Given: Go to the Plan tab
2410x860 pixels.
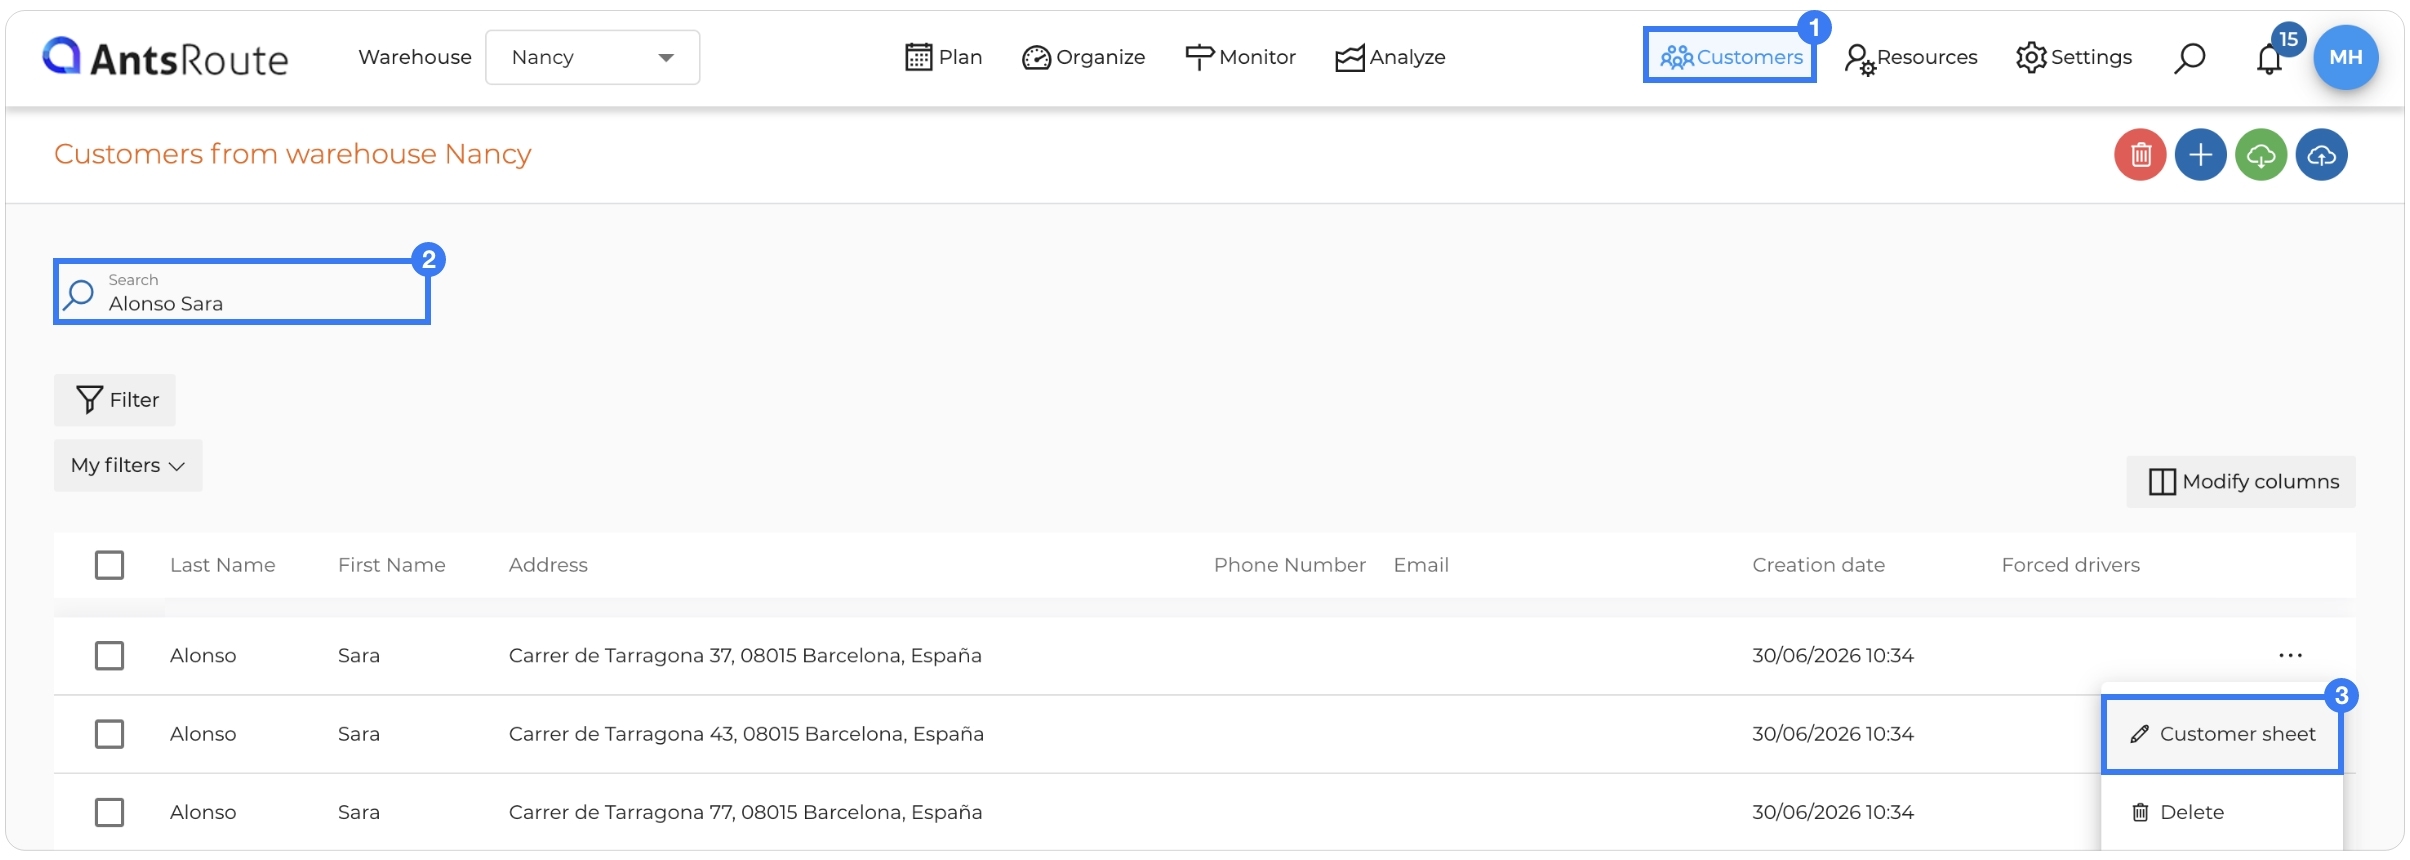Looking at the screenshot, I should pos(943,57).
